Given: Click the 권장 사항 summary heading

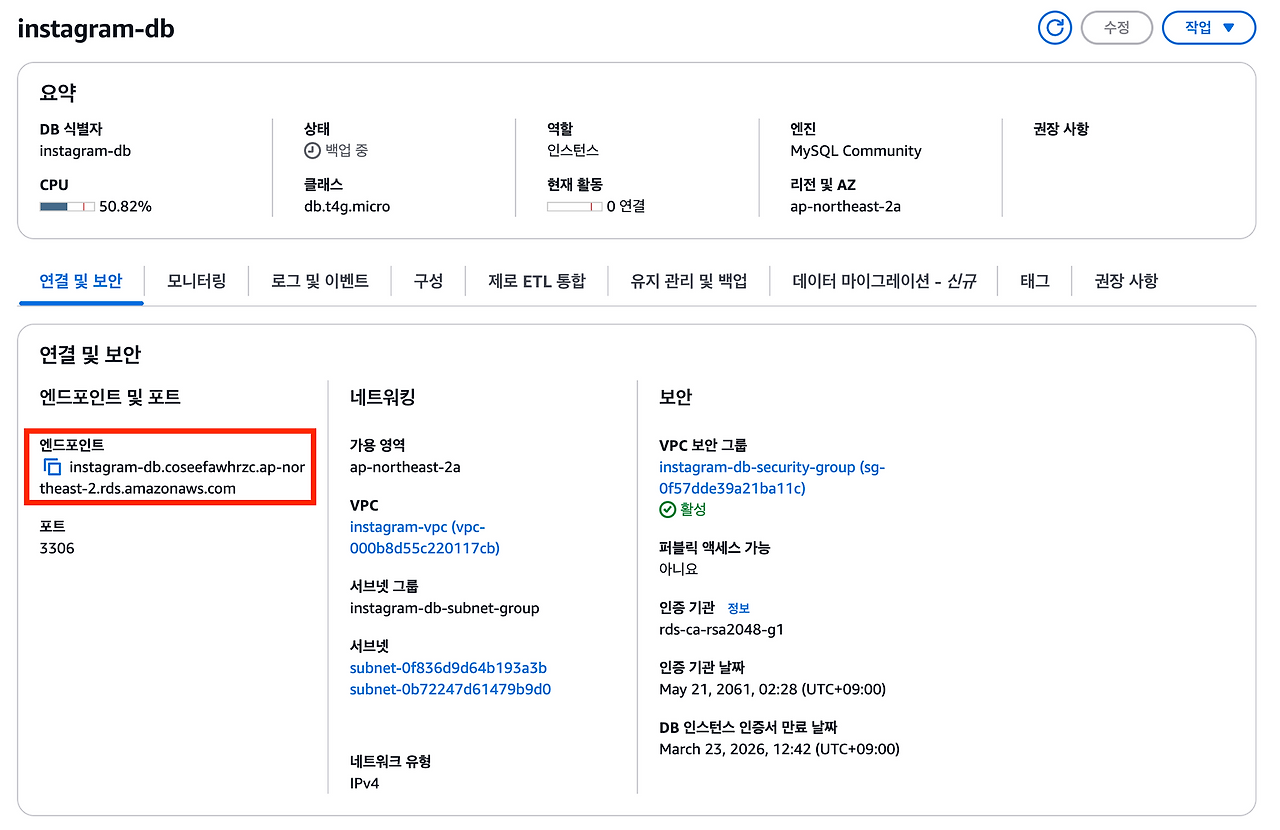Looking at the screenshot, I should click(1061, 129).
